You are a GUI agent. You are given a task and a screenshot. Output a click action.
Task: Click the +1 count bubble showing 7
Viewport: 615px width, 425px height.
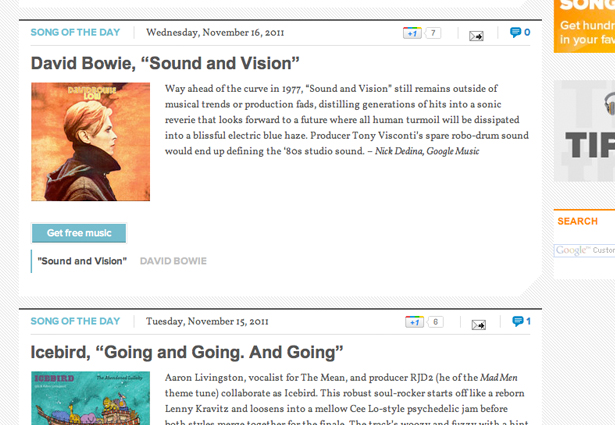[x=433, y=33]
